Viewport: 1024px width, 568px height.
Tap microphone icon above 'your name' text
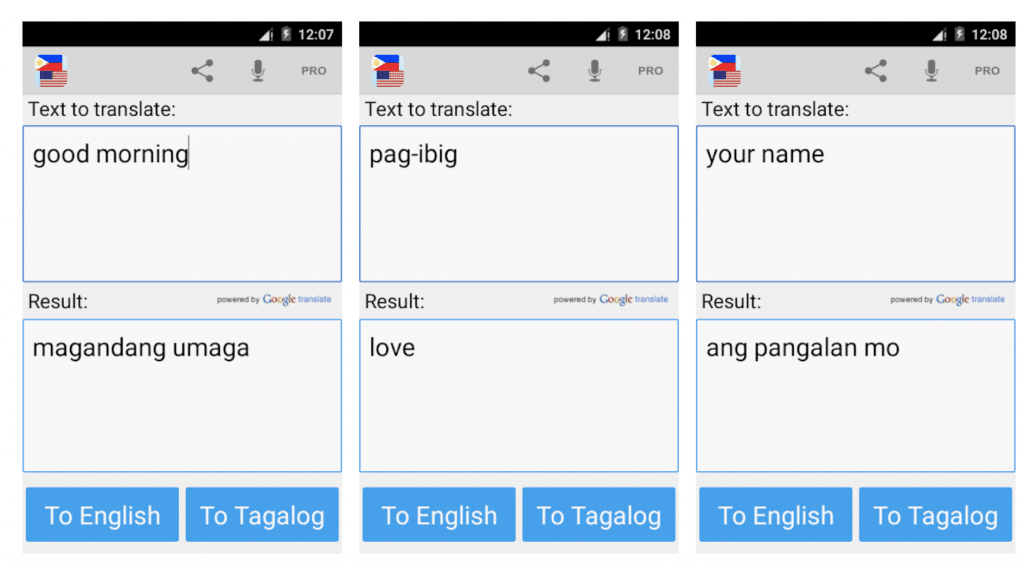coord(932,71)
